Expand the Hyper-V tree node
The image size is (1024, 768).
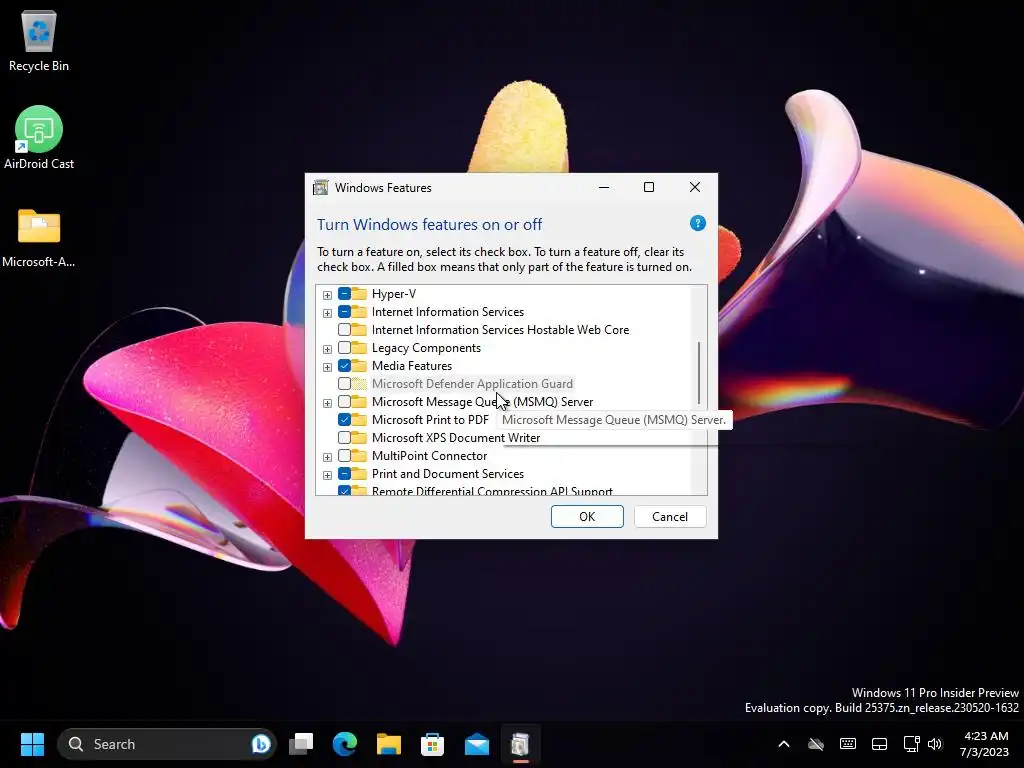[x=327, y=295]
